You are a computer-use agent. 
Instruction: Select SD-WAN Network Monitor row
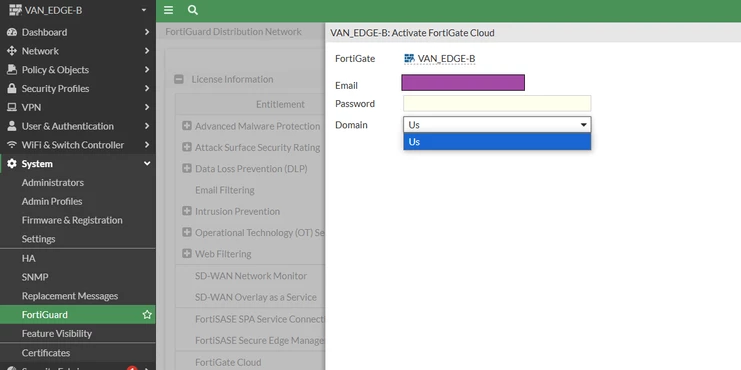coord(250,276)
